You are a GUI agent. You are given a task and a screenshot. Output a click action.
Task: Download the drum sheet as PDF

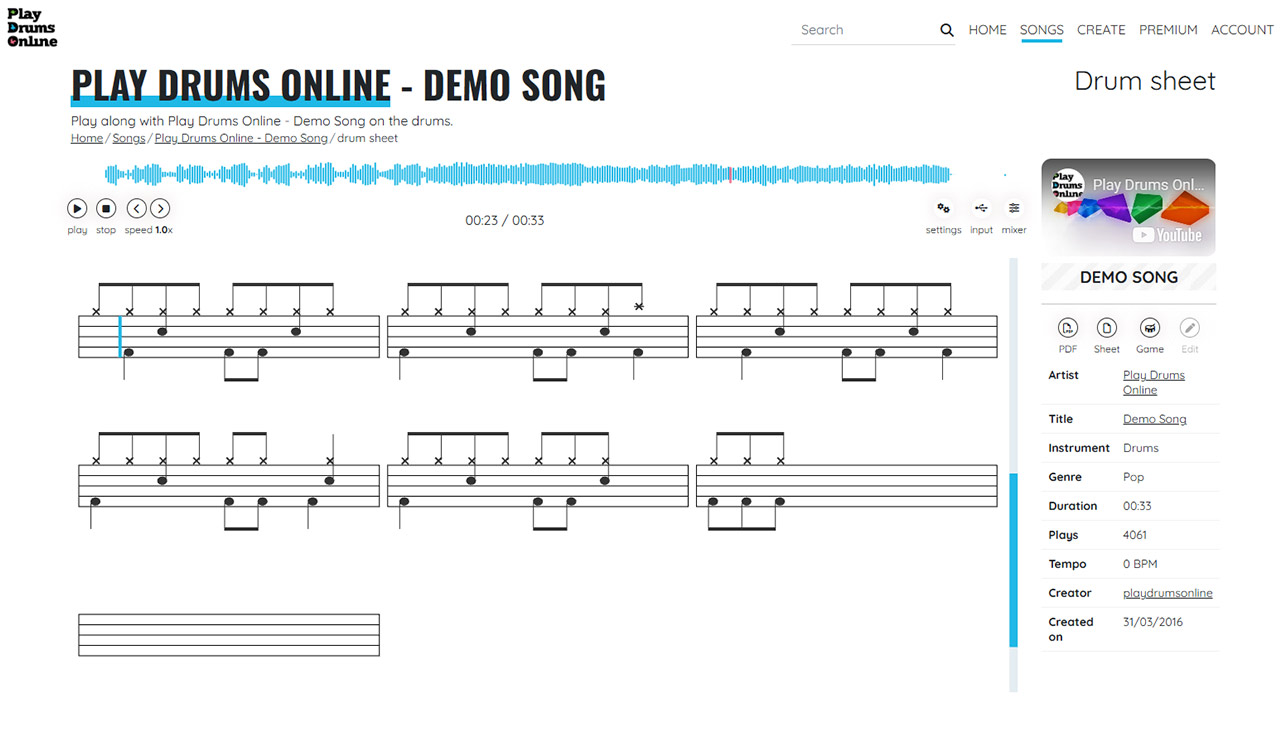coord(1067,328)
